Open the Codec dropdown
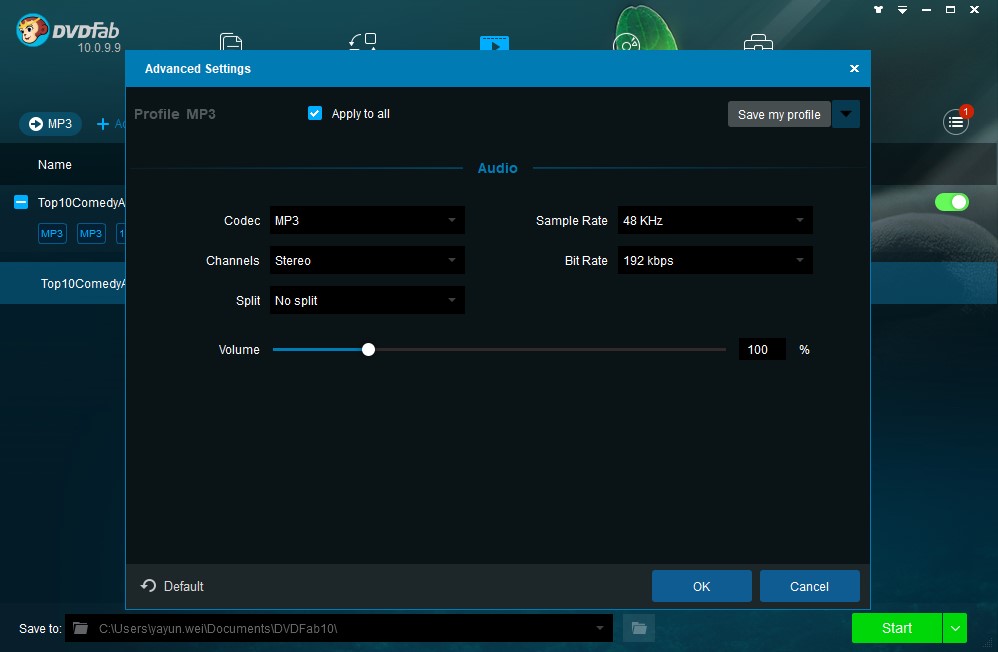The image size is (998, 652). [367, 220]
